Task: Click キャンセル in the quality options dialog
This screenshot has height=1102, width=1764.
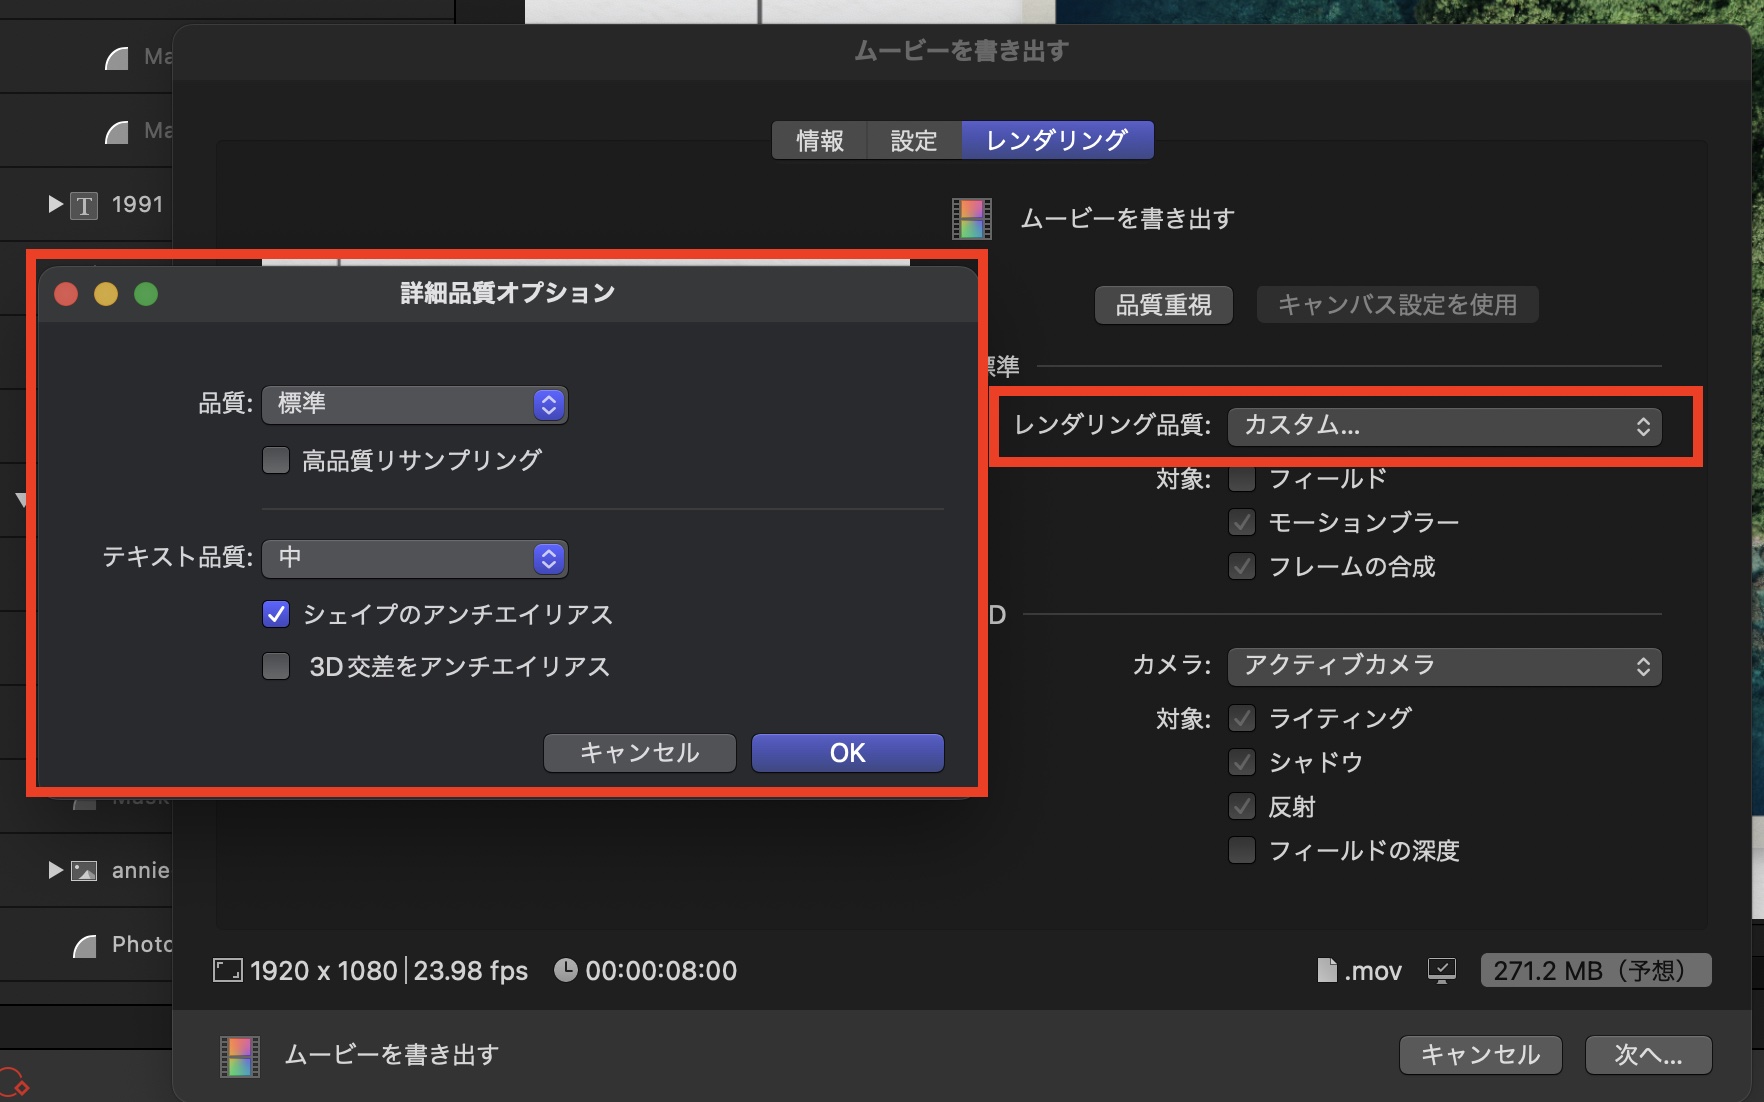Action: point(640,753)
